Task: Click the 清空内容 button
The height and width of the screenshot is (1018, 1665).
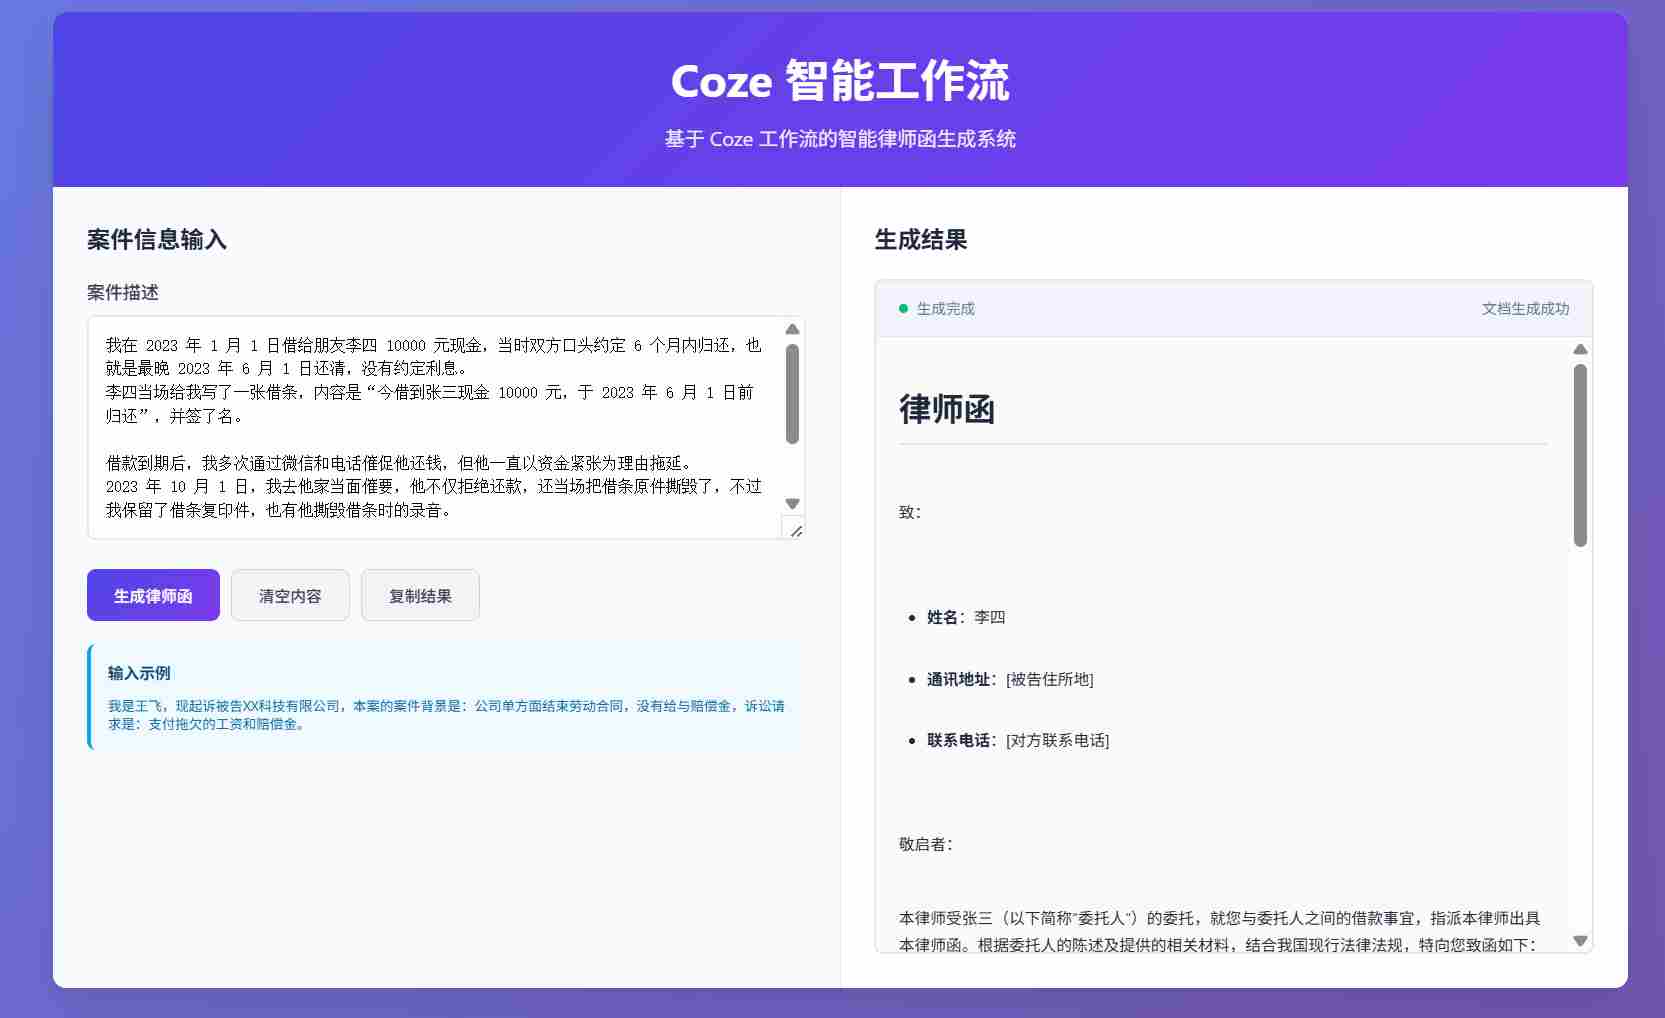Action: click(290, 595)
